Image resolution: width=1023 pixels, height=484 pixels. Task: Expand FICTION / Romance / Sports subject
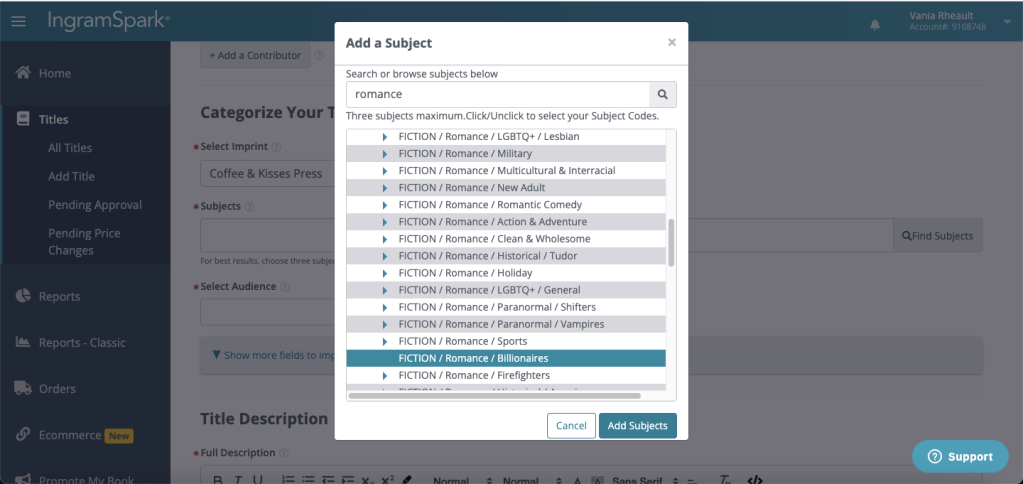pyautogui.click(x=385, y=341)
